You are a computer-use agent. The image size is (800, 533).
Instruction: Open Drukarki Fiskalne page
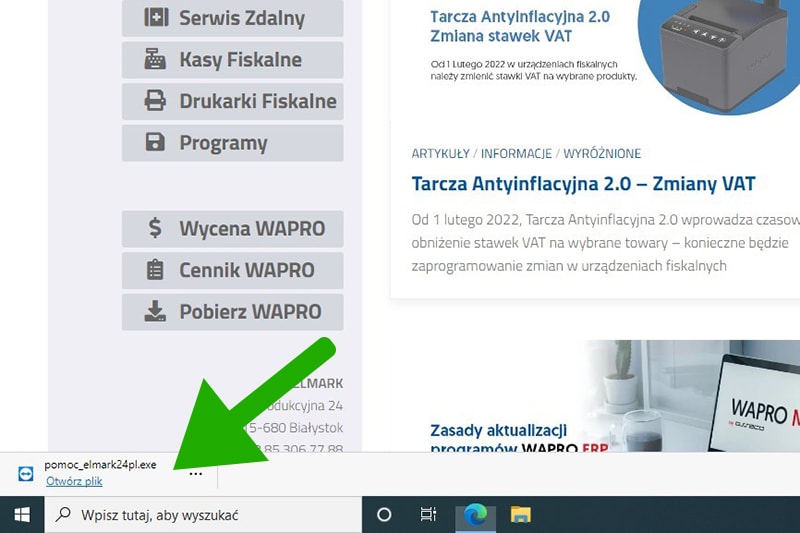tap(233, 101)
